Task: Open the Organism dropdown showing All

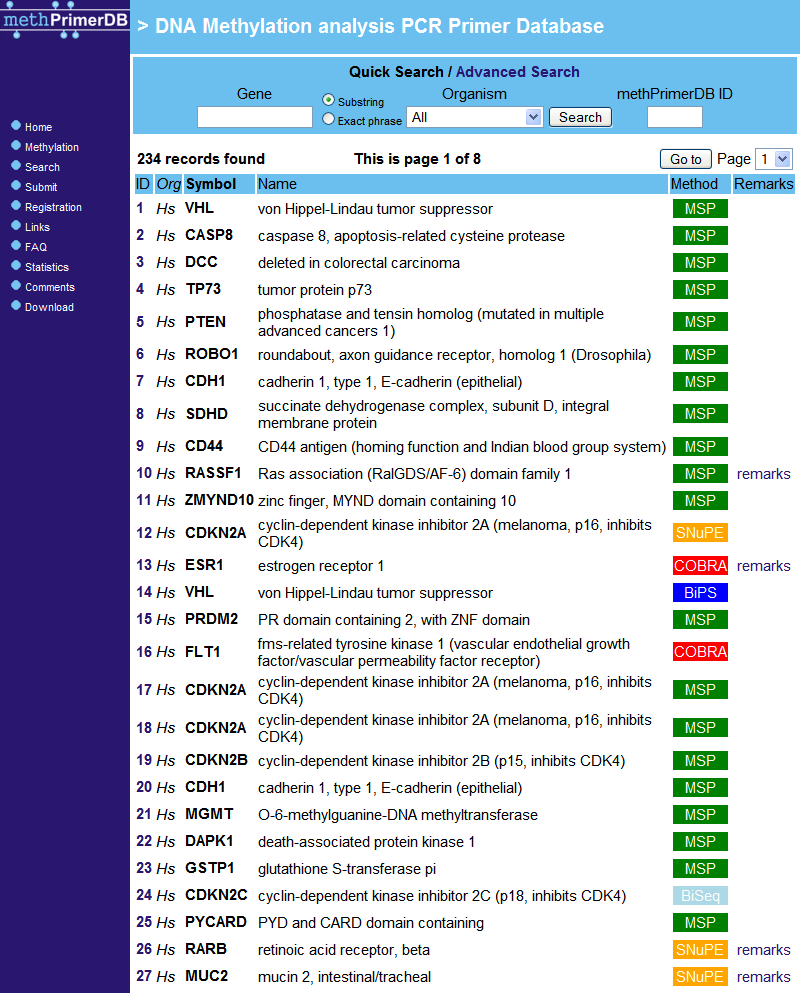Action: 474,117
